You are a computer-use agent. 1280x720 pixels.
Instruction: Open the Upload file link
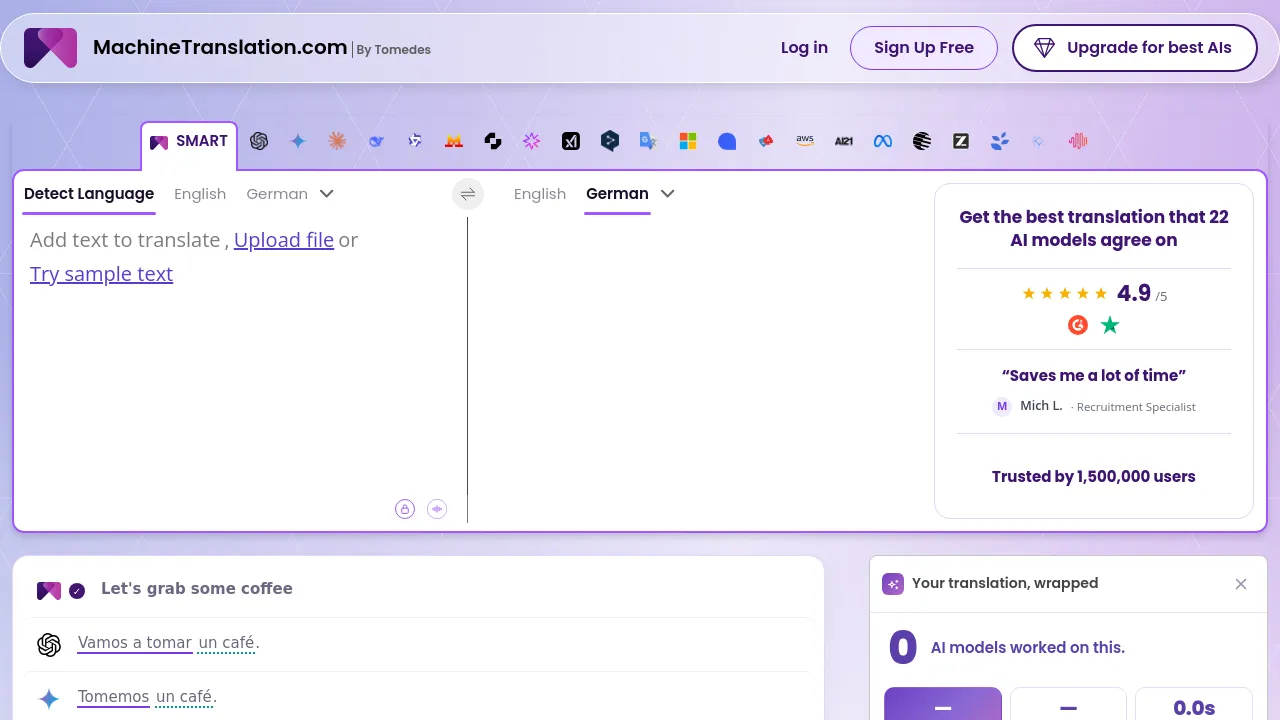tap(284, 240)
